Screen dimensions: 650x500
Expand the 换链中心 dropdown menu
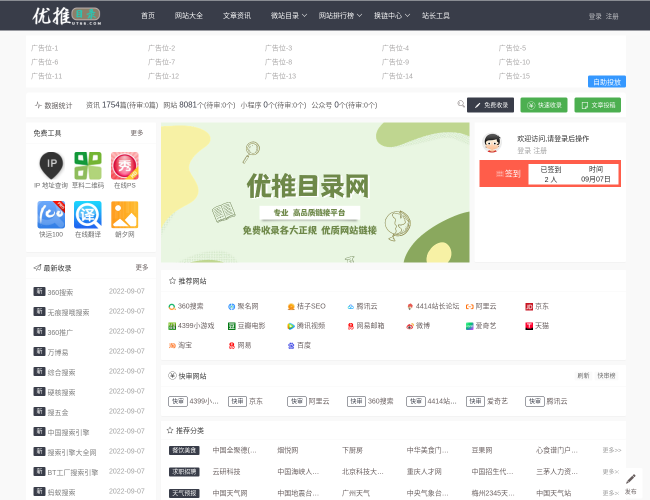pyautogui.click(x=392, y=15)
